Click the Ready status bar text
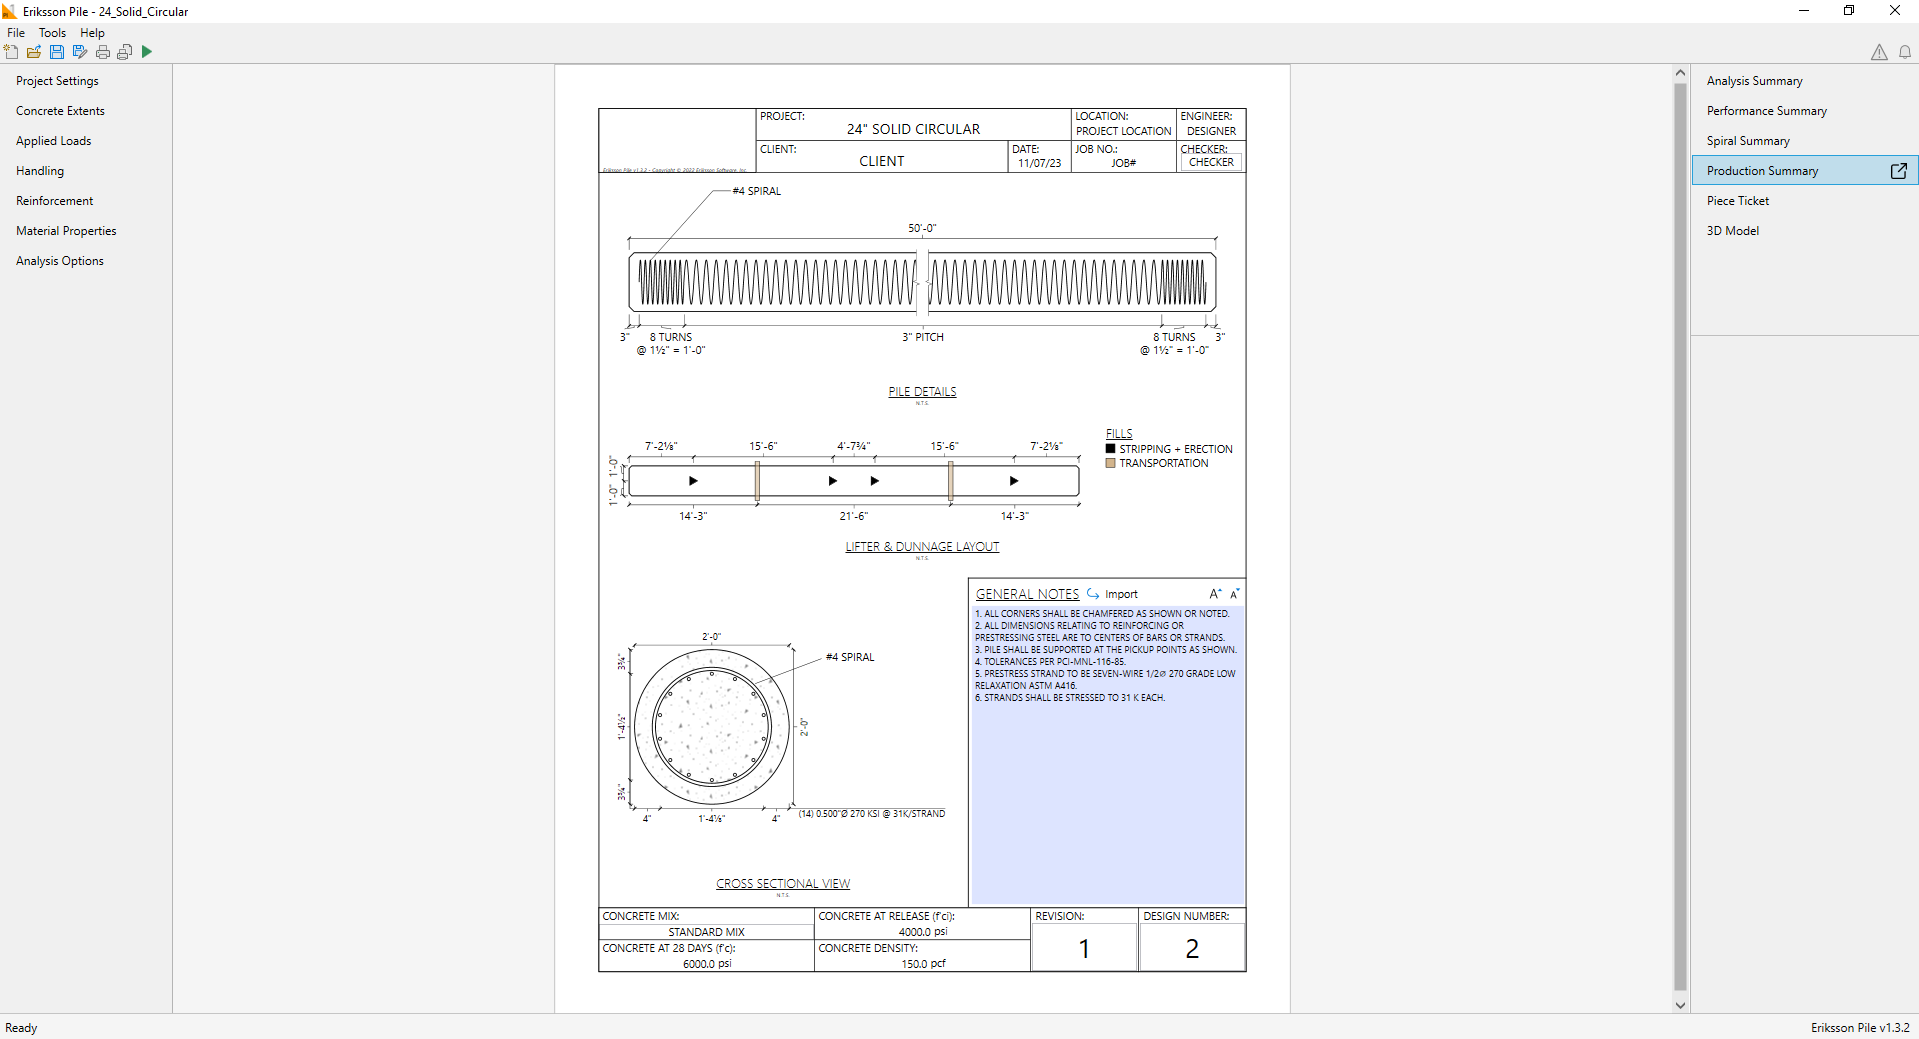The image size is (1919, 1039). (x=21, y=1028)
